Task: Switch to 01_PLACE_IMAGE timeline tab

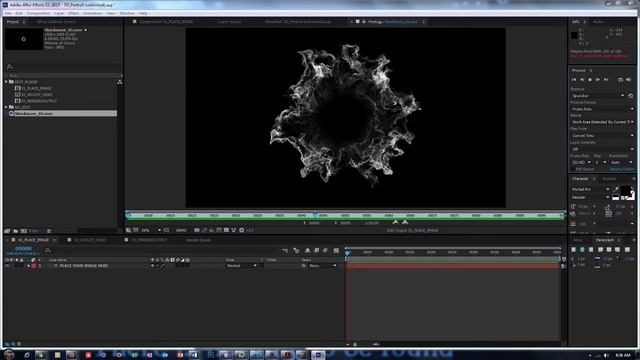Action: pos(33,240)
